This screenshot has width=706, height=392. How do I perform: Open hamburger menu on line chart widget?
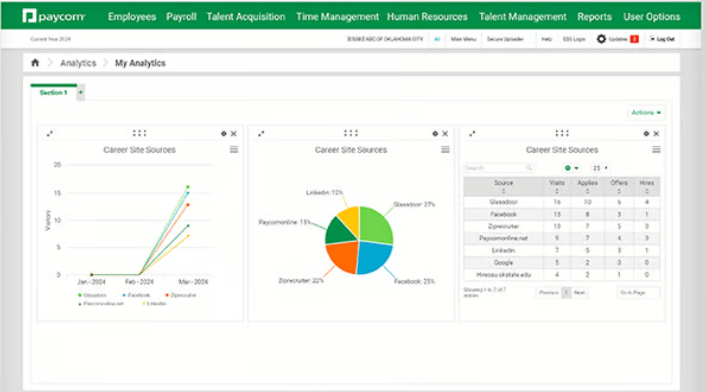click(x=234, y=149)
